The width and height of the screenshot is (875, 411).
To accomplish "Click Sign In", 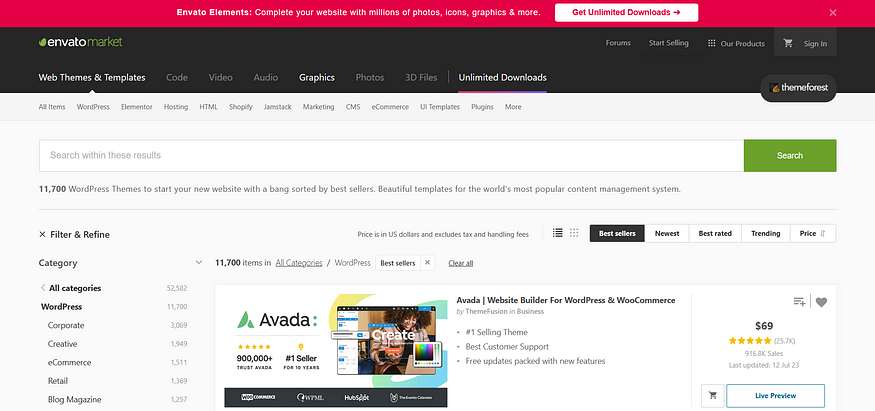I will point(815,43).
